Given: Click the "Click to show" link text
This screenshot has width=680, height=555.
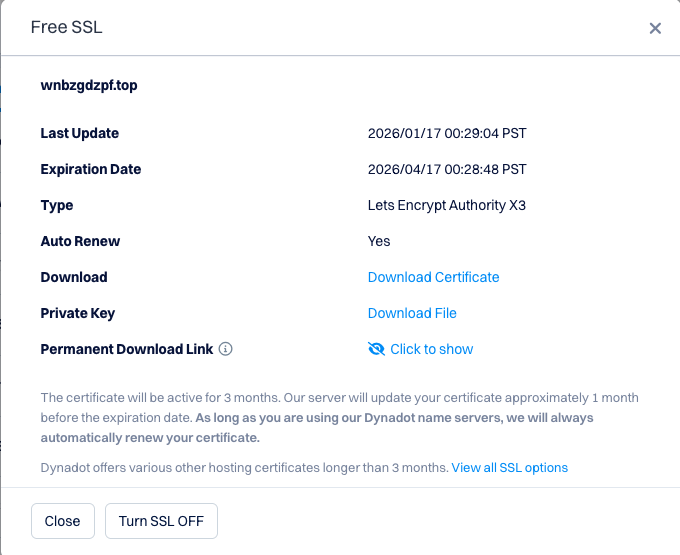Looking at the screenshot, I should pyautogui.click(x=431, y=349).
